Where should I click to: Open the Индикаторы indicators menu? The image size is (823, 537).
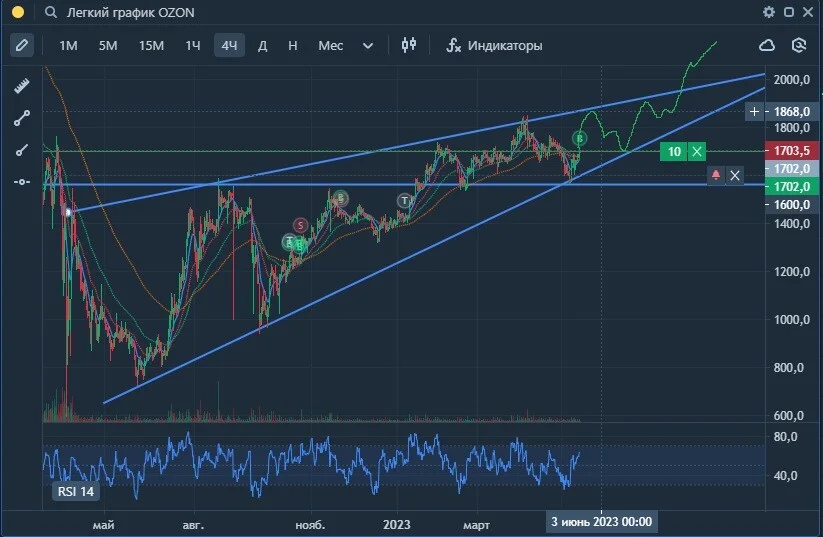click(494, 46)
